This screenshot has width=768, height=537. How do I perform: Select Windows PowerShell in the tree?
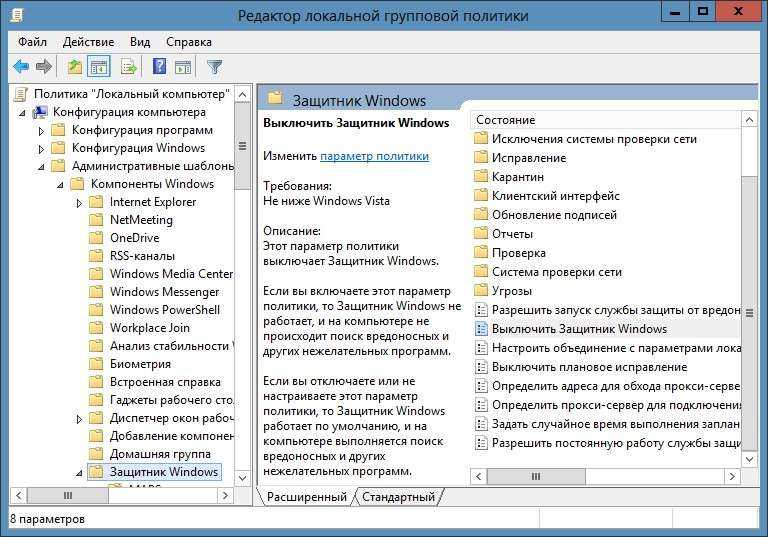(165, 310)
